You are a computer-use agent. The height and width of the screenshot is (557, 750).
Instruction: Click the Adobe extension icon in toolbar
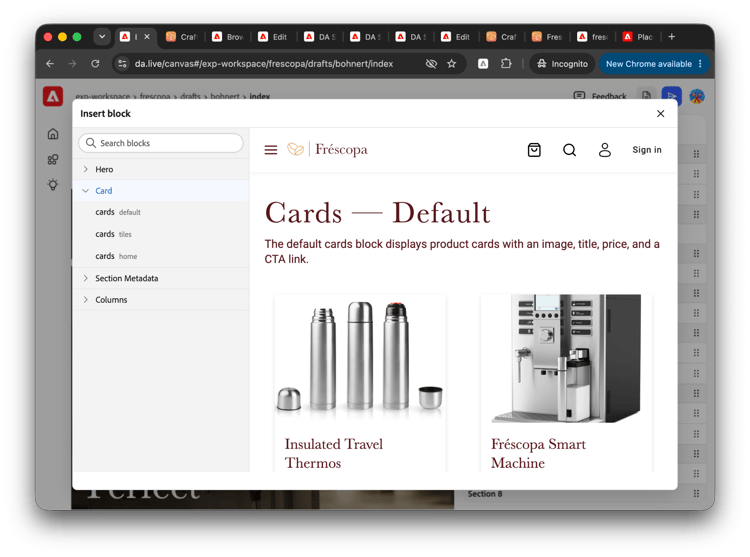[483, 64]
